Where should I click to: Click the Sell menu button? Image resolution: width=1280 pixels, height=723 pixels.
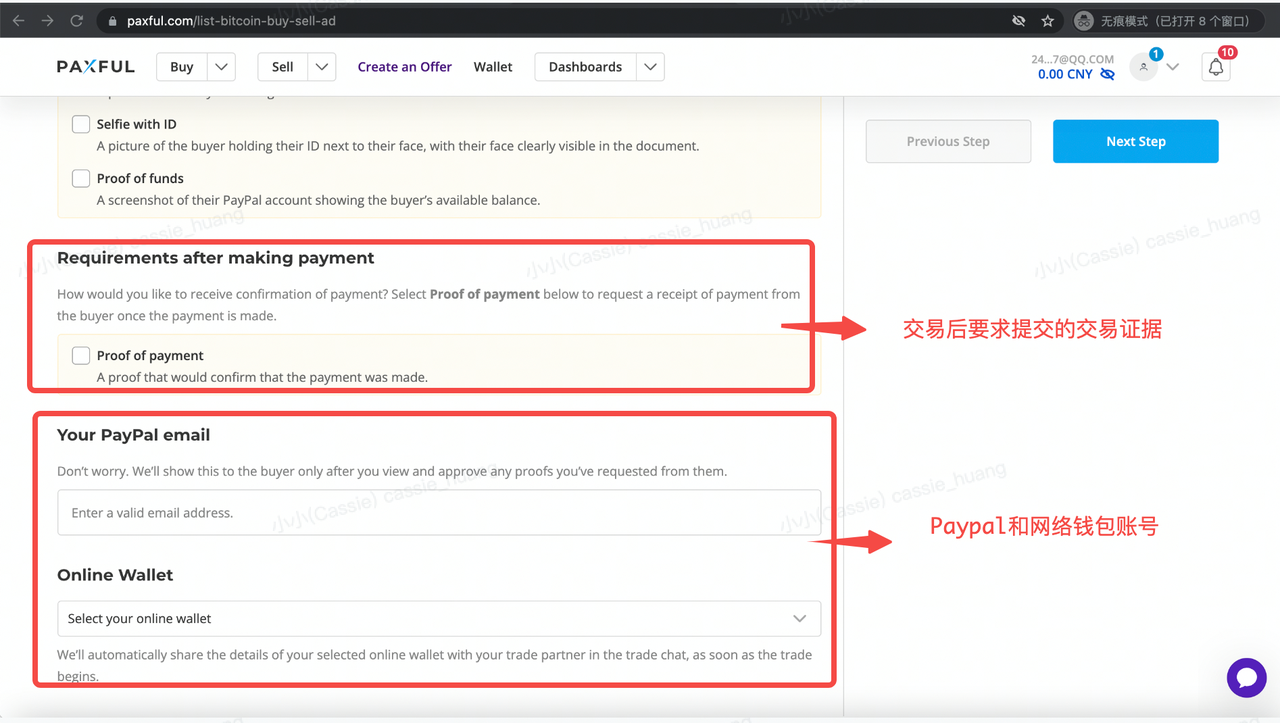tap(283, 67)
